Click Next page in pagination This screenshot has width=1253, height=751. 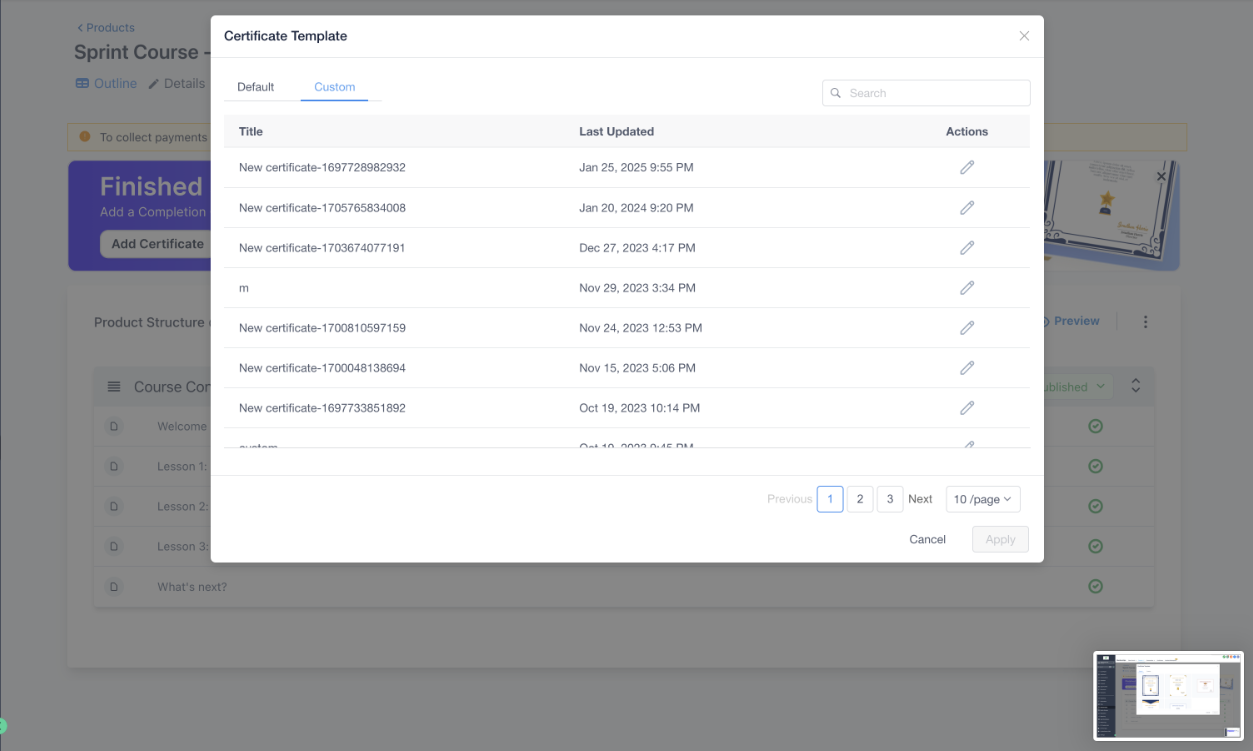click(x=920, y=499)
